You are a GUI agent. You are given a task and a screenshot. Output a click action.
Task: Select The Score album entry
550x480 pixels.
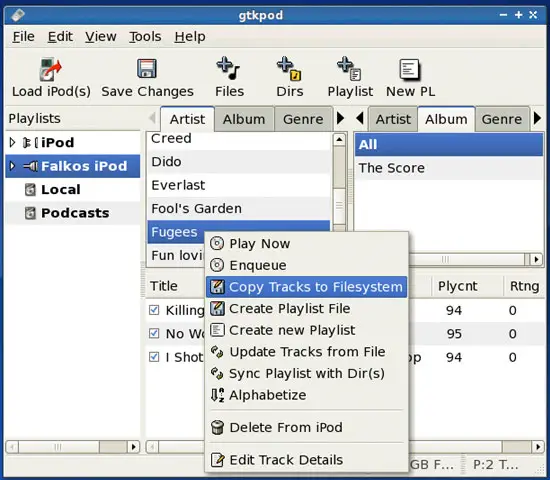pos(449,168)
